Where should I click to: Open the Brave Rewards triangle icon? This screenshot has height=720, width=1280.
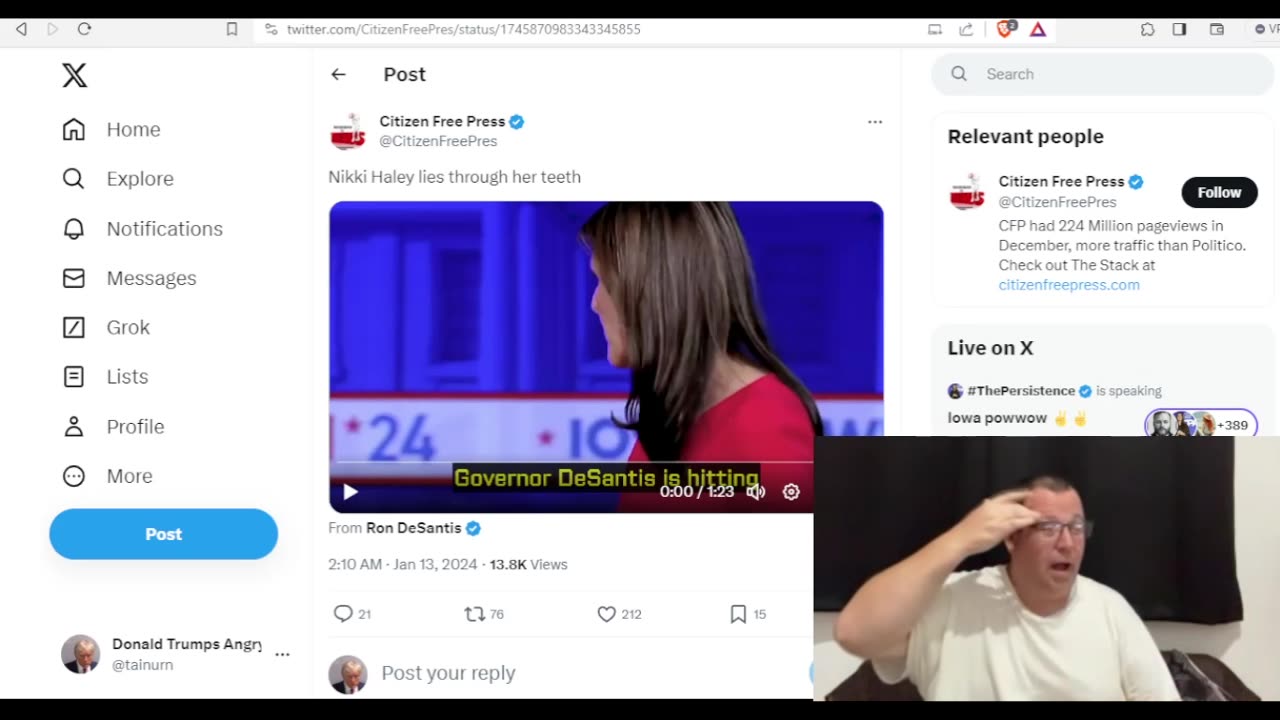[1038, 29]
